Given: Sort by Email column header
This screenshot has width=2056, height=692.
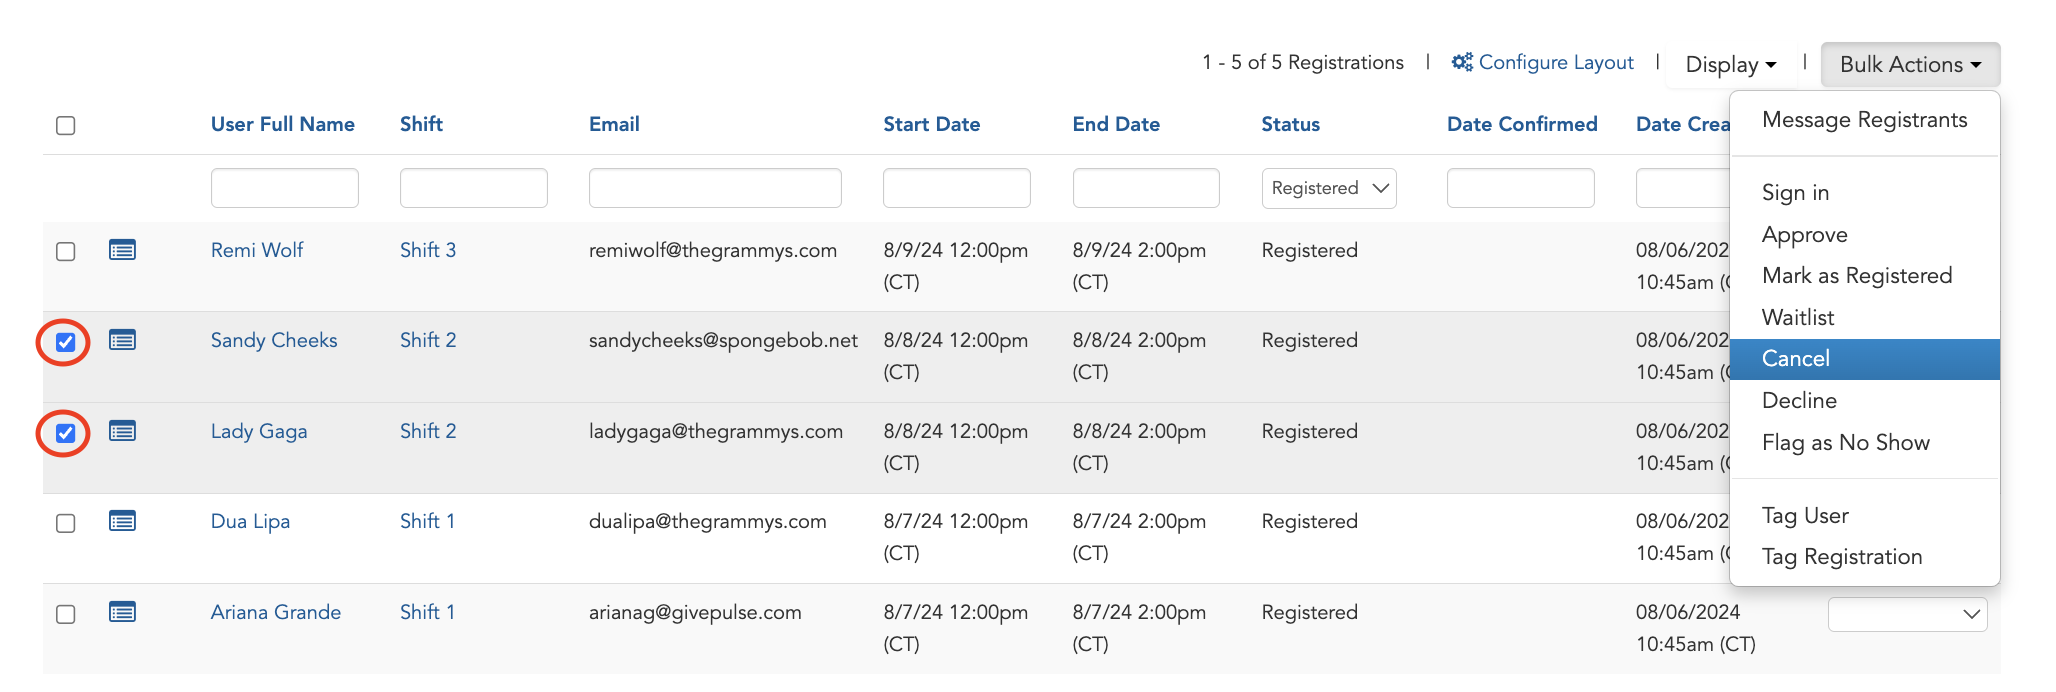Looking at the screenshot, I should click(x=614, y=124).
